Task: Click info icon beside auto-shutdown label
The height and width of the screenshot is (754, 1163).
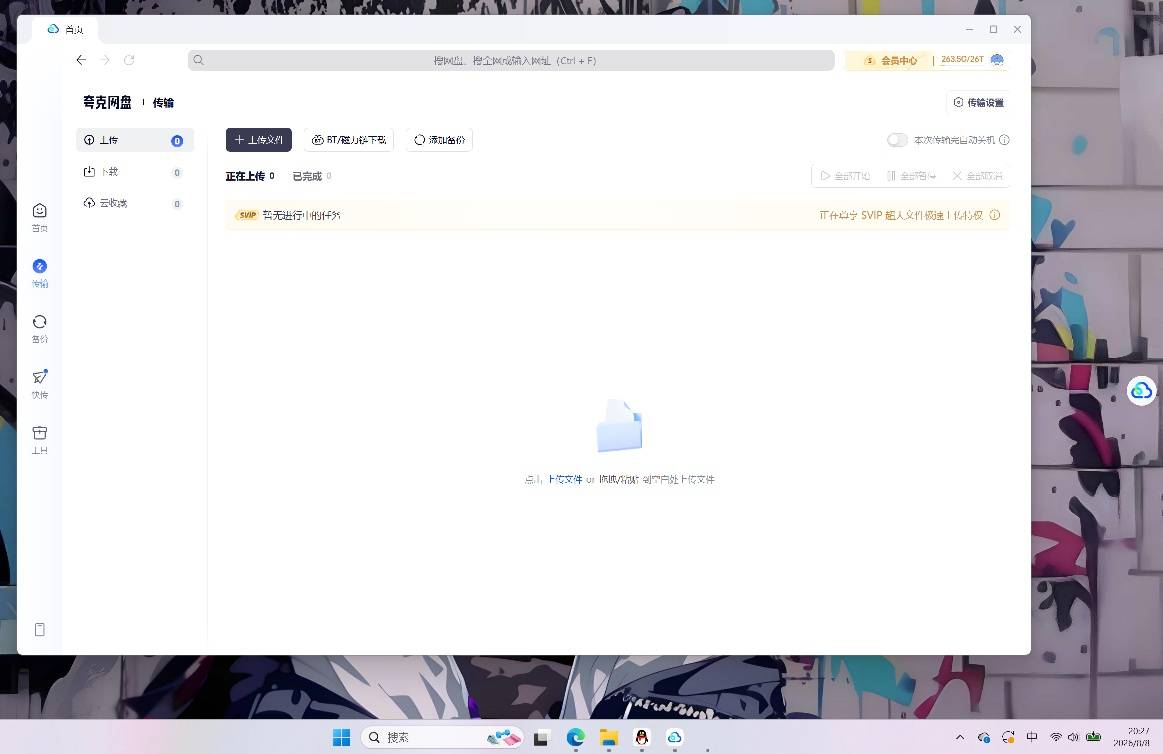Action: pos(1004,139)
